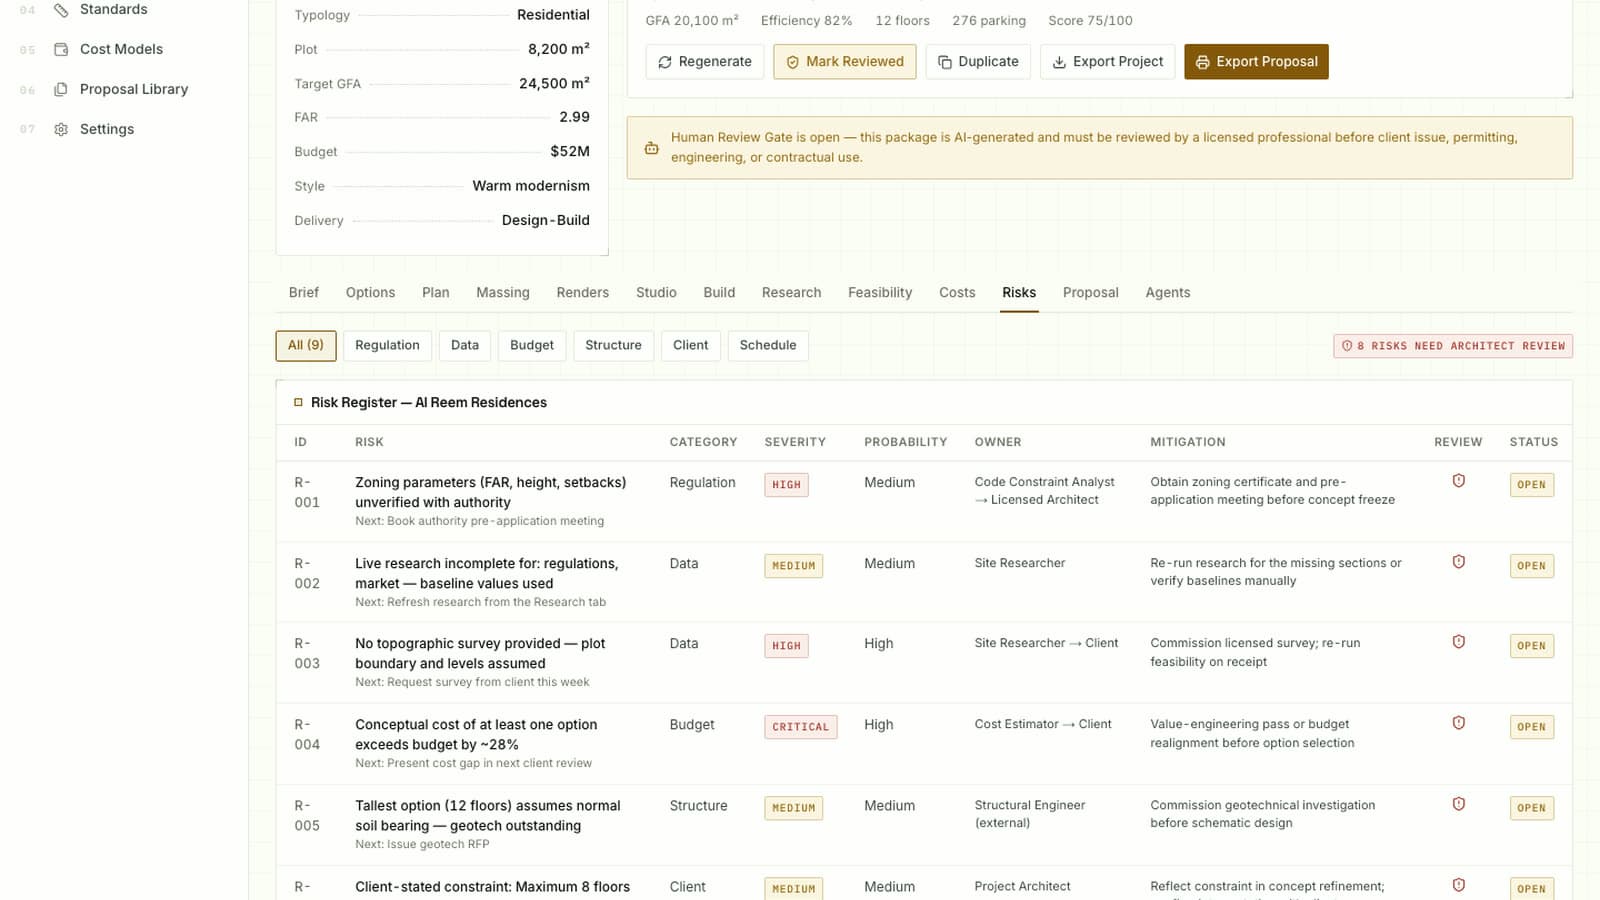Viewport: 1600px width, 900px height.
Task: Click the Budget value $52M
Action: pos(570,152)
